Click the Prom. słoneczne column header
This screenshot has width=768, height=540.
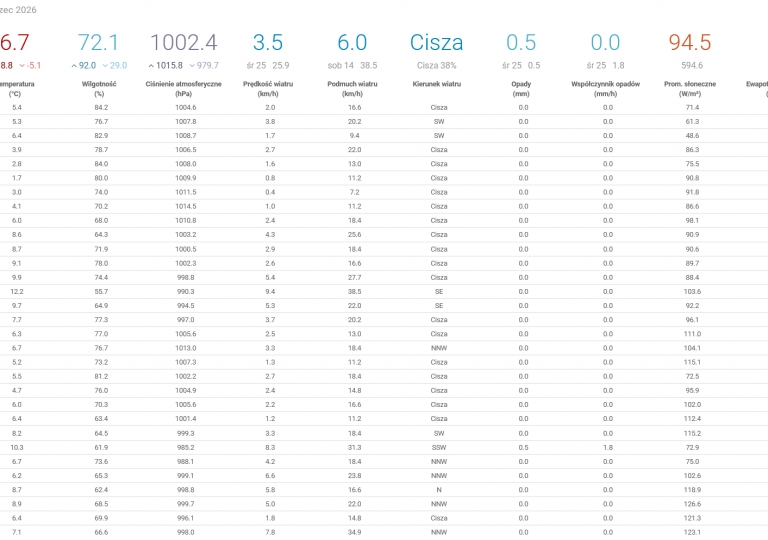click(690, 89)
